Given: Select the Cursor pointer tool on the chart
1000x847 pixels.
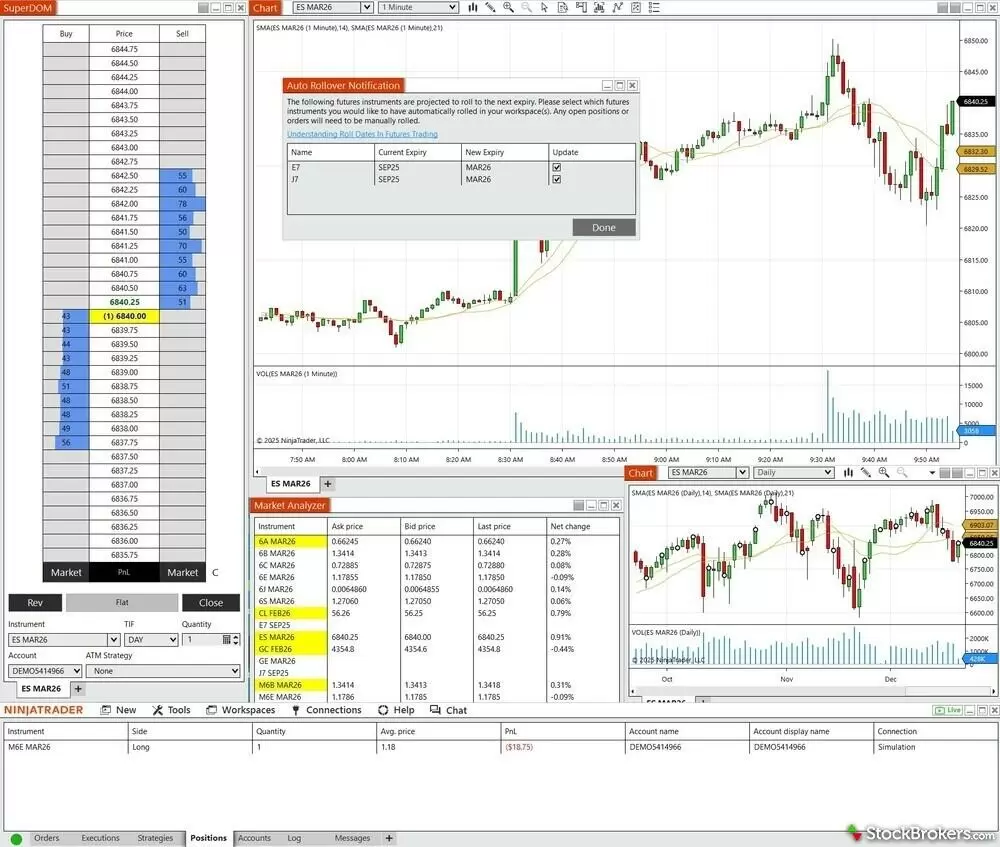Looking at the screenshot, I should (544, 7).
